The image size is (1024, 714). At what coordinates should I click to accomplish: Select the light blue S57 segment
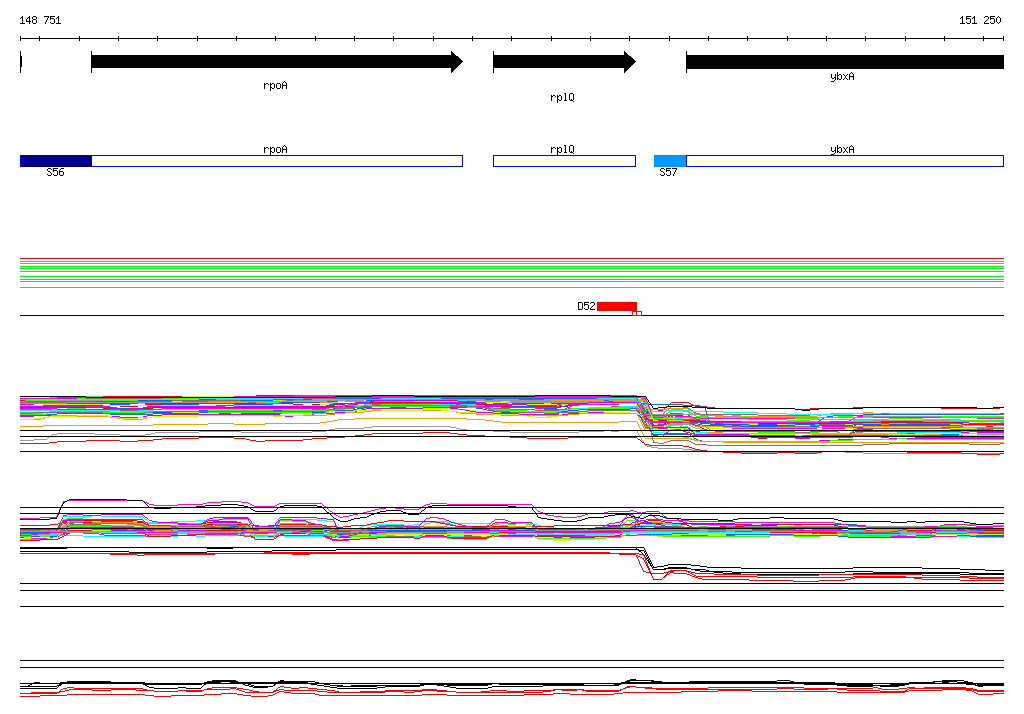(x=670, y=161)
